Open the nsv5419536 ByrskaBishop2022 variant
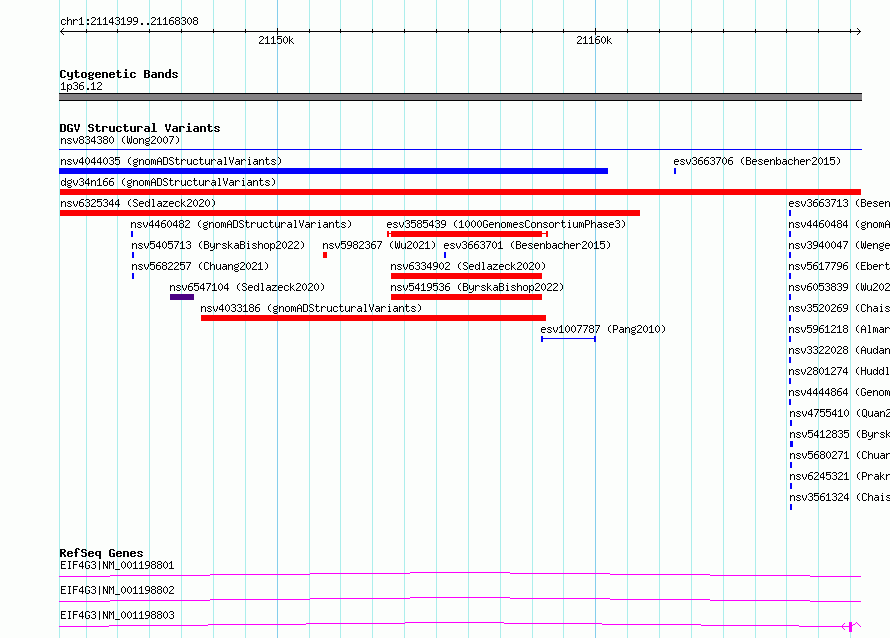Screen dimensions: 890x638 (x=477, y=287)
